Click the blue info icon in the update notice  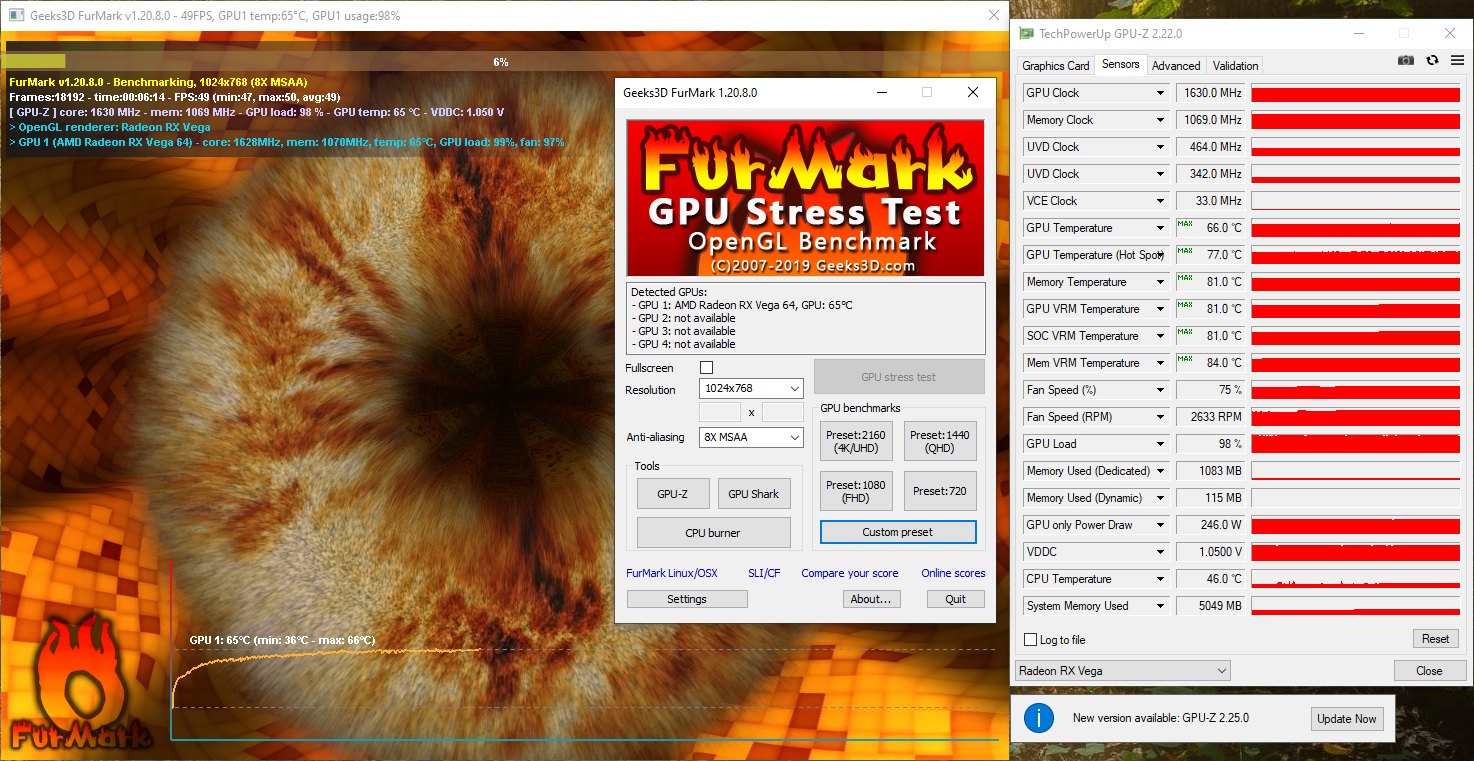(x=1040, y=718)
